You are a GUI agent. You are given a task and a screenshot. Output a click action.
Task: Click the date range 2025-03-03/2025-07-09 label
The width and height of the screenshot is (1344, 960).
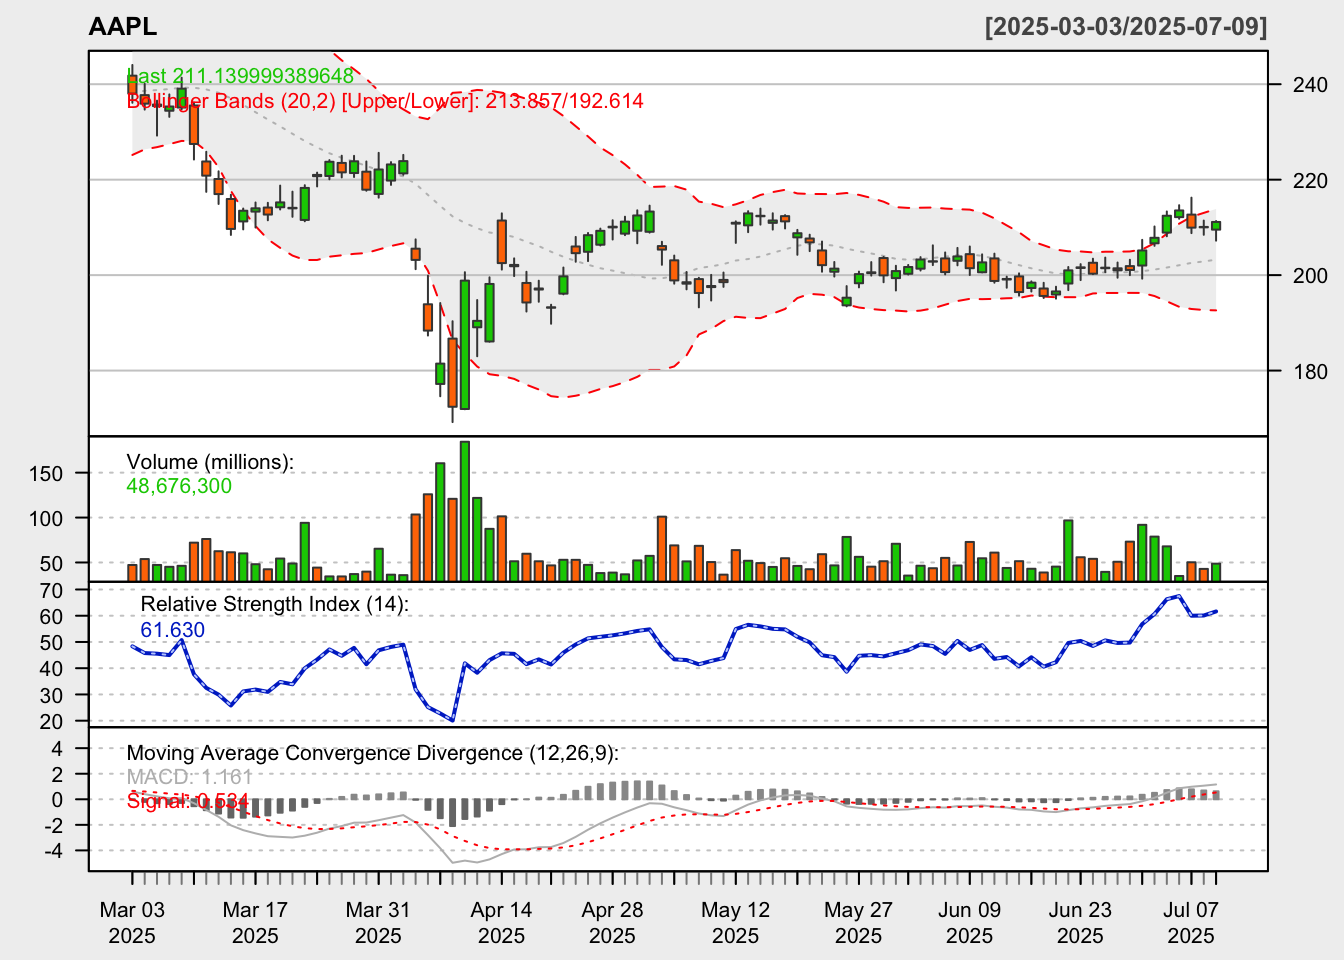pos(1126,27)
